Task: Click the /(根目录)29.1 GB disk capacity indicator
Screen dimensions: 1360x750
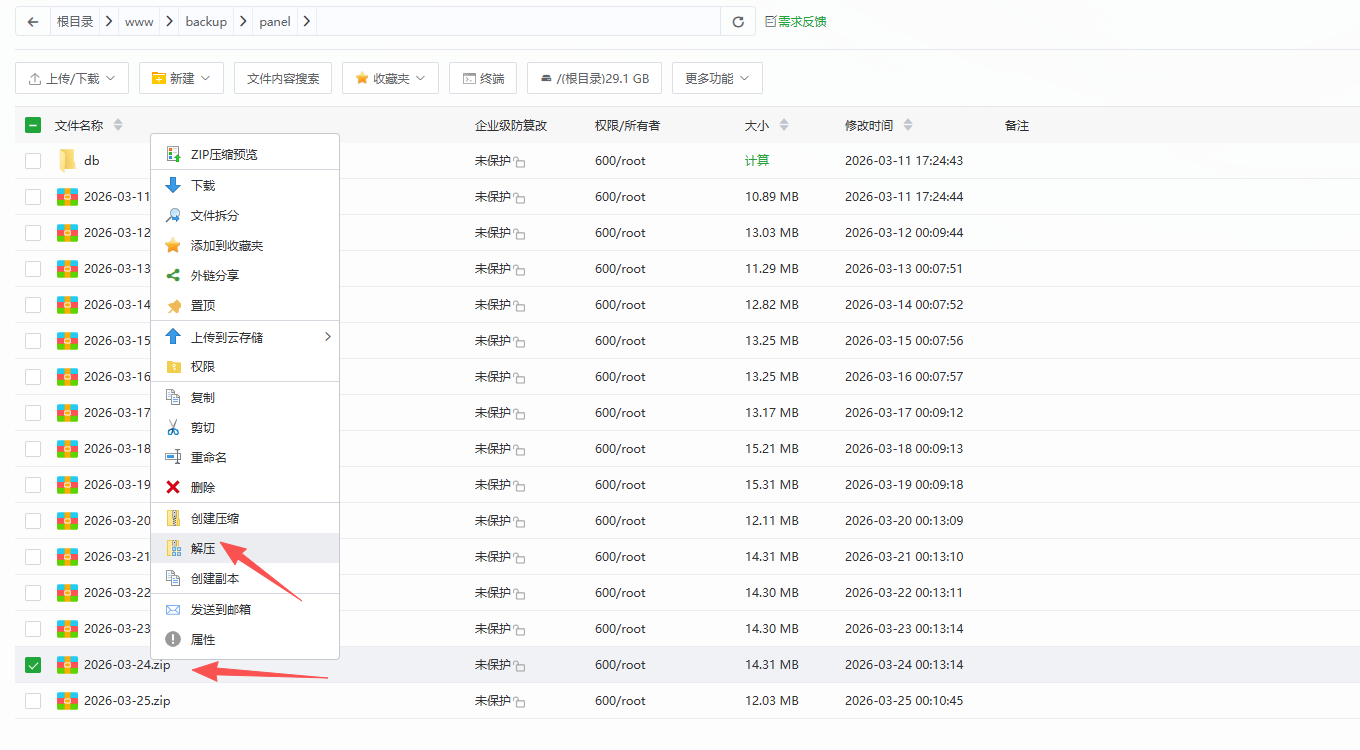Action: 594,77
